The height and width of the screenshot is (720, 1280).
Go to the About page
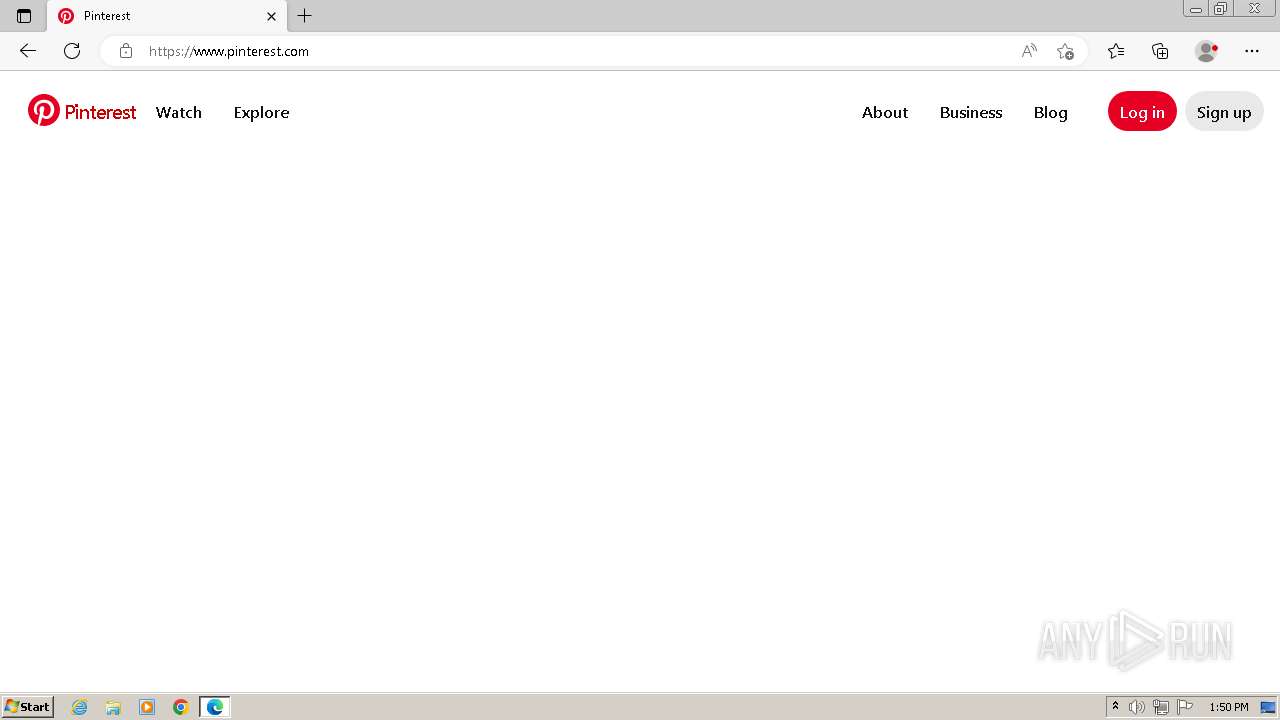click(x=885, y=112)
